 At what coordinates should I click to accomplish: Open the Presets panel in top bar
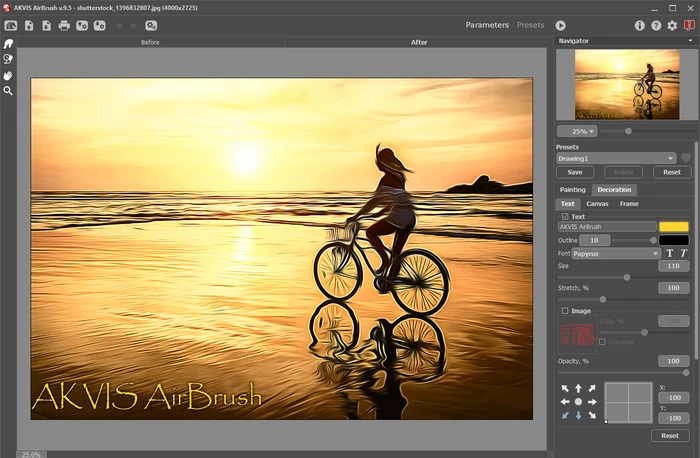coord(530,25)
